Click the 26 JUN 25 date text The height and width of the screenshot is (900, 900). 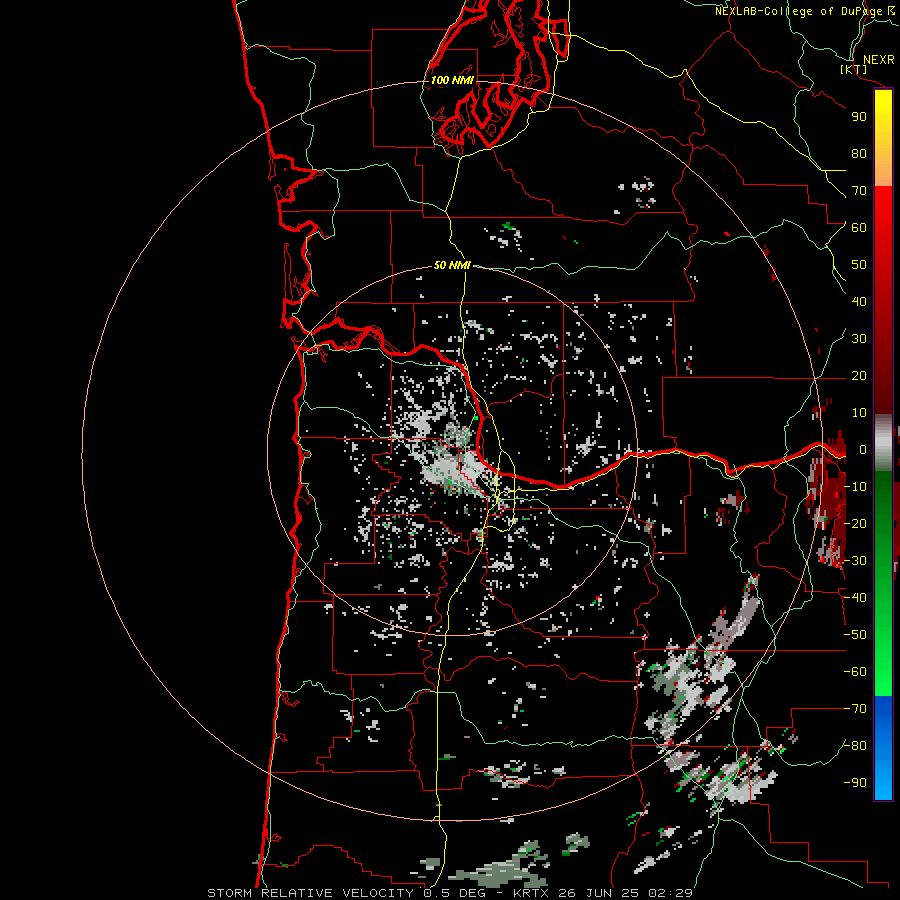point(599,893)
